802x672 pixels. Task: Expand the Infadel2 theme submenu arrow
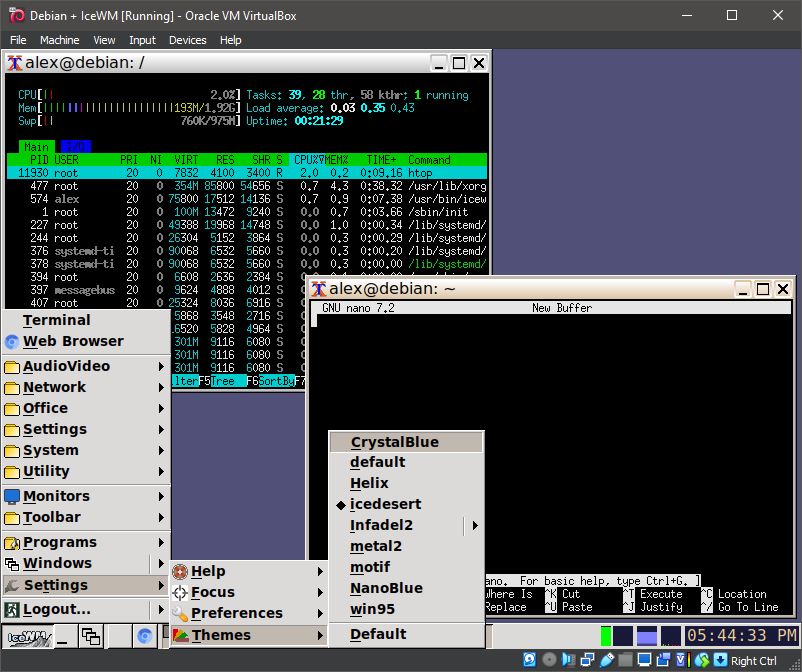click(x=475, y=525)
